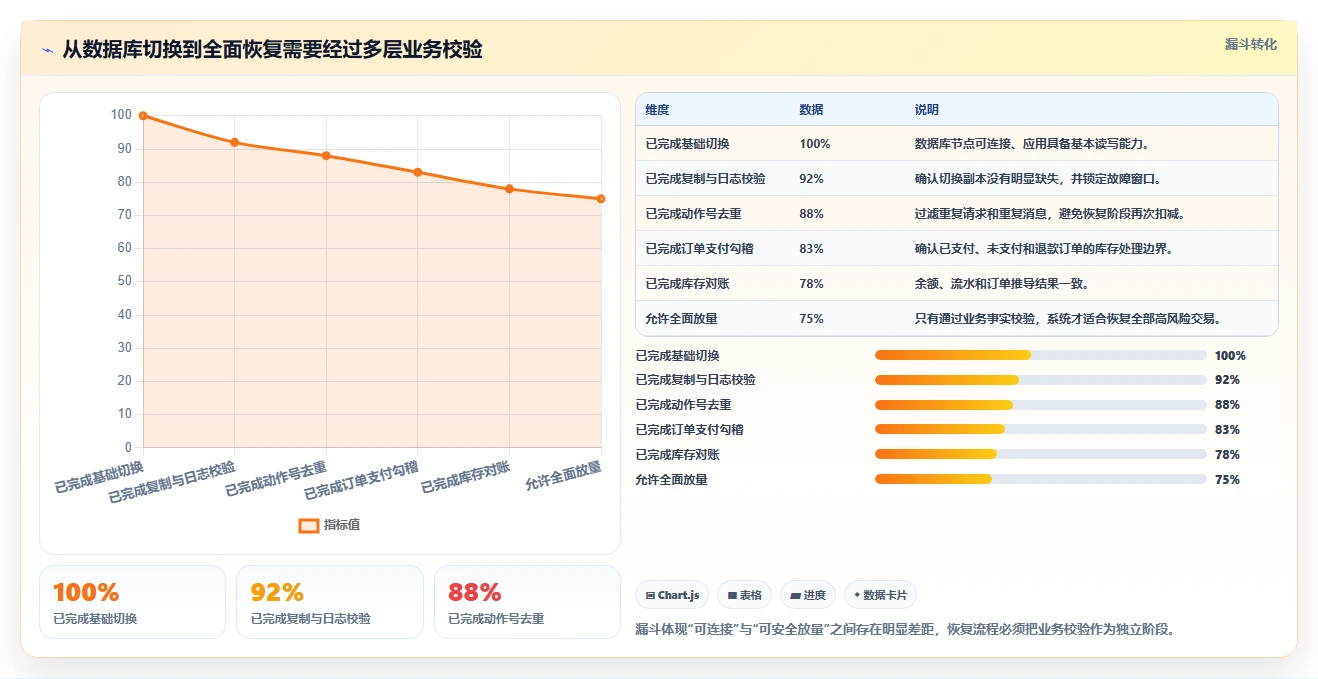
Task: Click the 75% value in the table
Action: click(x=812, y=319)
